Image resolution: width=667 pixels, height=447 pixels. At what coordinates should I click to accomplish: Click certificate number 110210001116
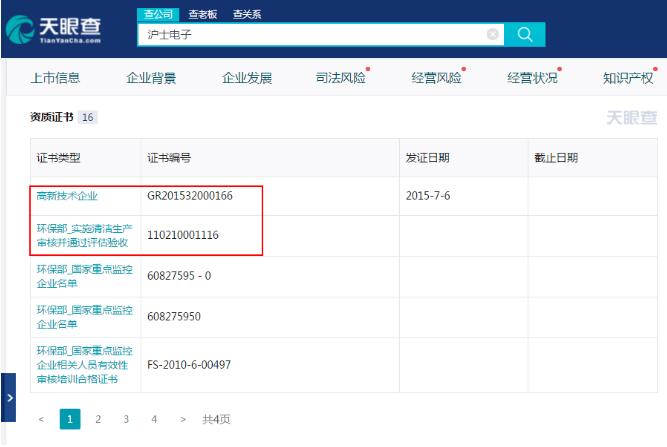tap(182, 235)
